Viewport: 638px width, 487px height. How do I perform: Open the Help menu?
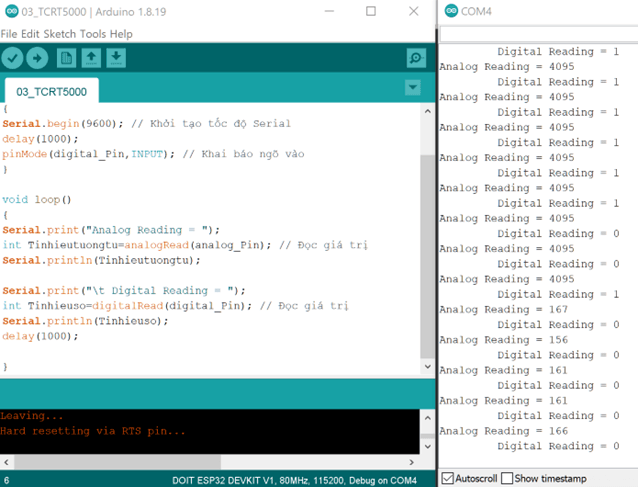(x=121, y=33)
